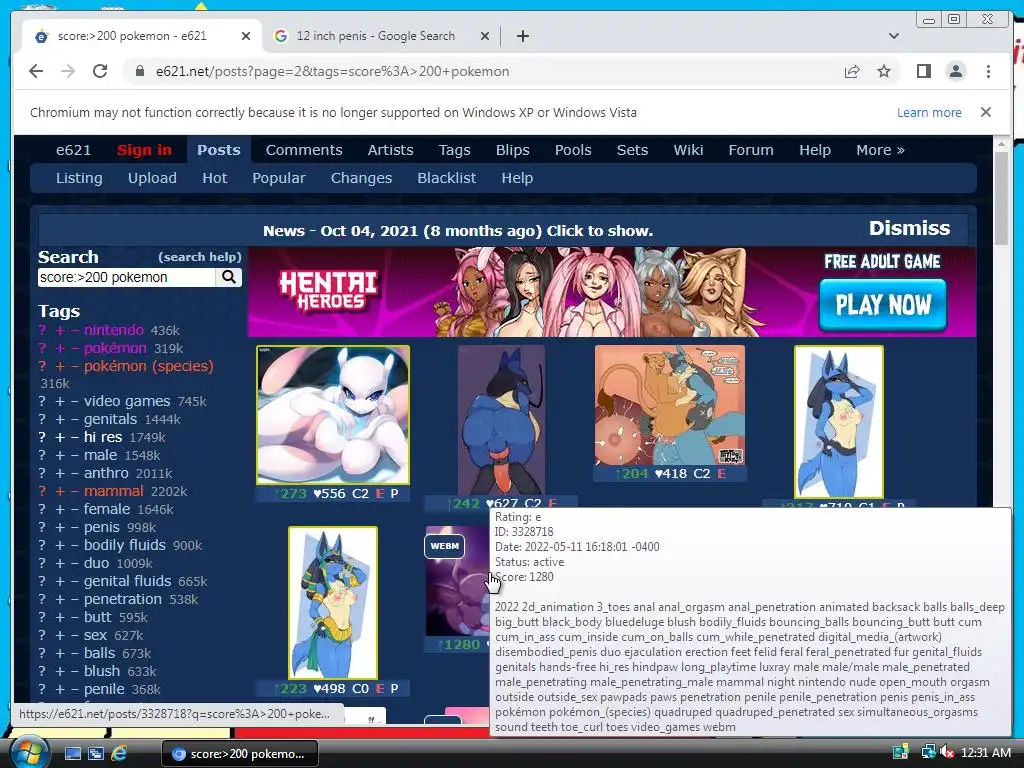The height and width of the screenshot is (768, 1024).
Task: Launch Internet Explorer from quick launch
Action: 119,754
